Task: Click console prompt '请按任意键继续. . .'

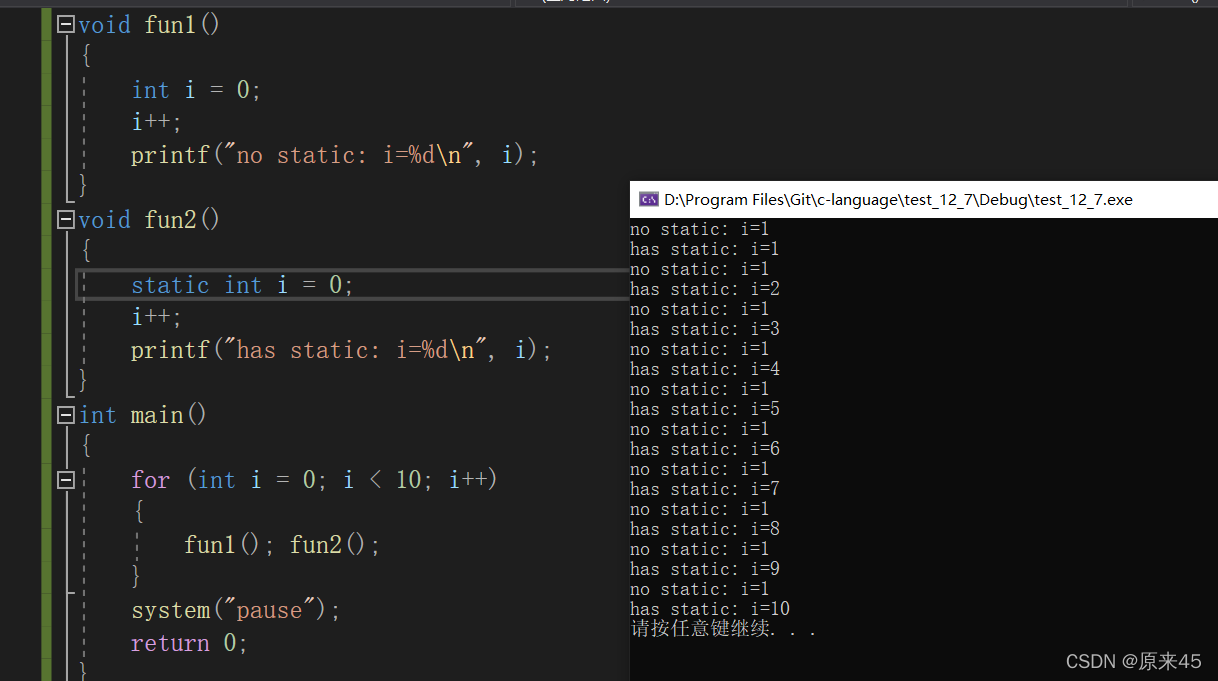Action: pos(724,629)
